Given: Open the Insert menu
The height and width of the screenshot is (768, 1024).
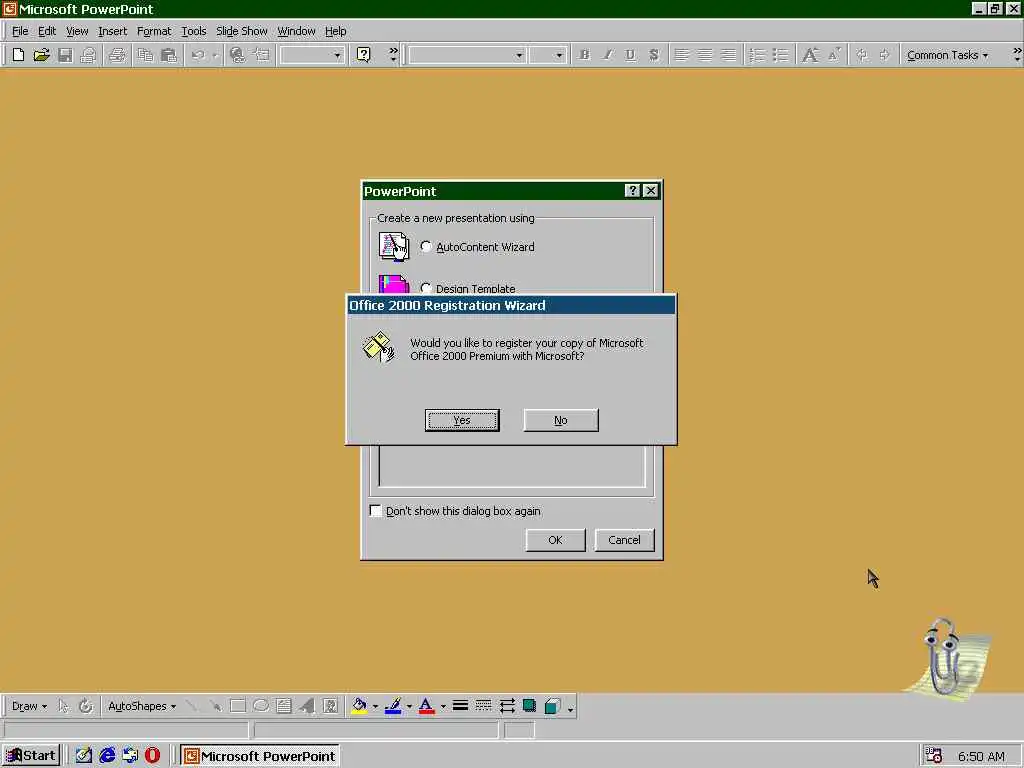Looking at the screenshot, I should coord(112,31).
